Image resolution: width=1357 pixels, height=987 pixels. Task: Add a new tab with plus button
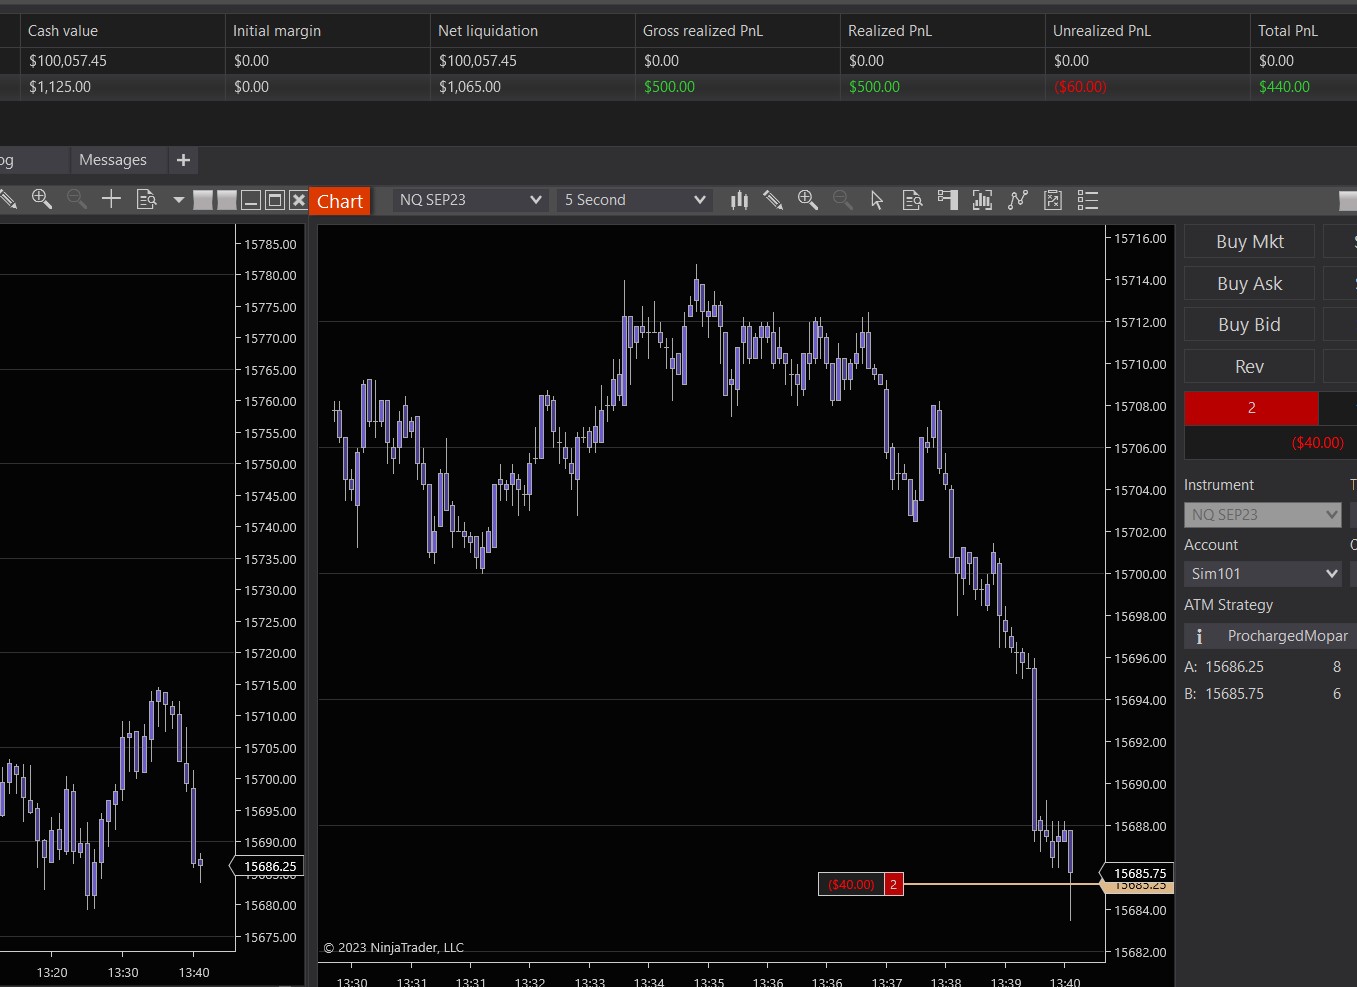[183, 160]
